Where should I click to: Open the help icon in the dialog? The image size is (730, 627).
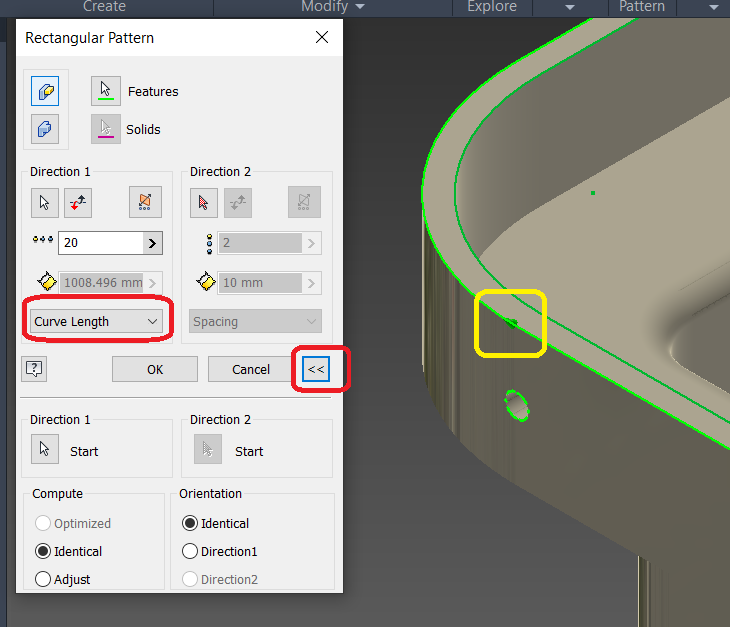[x=34, y=369]
